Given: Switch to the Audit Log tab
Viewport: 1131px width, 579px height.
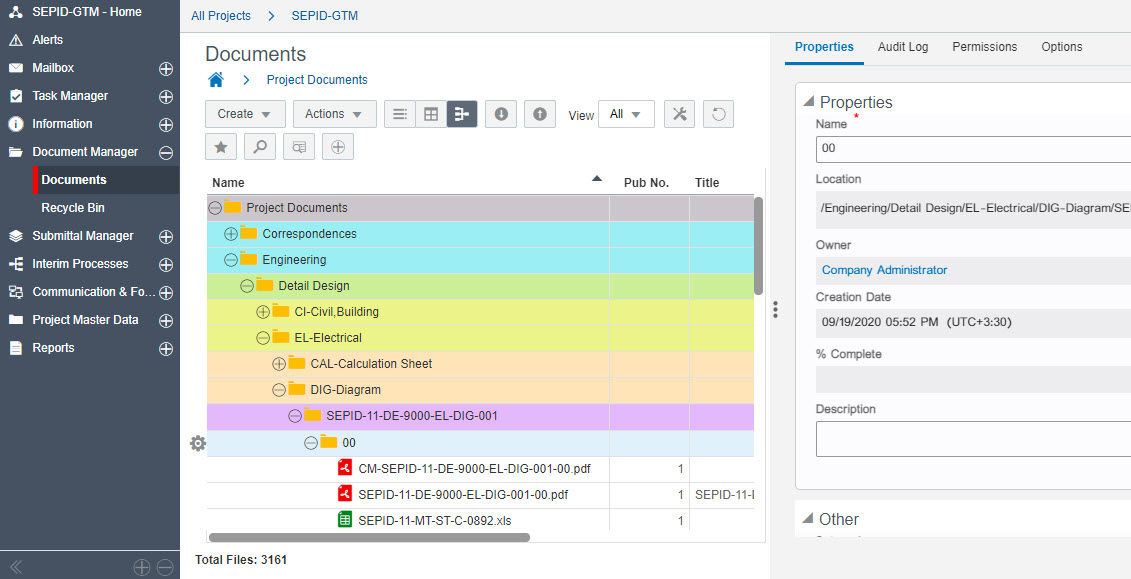Looking at the screenshot, I should (903, 47).
